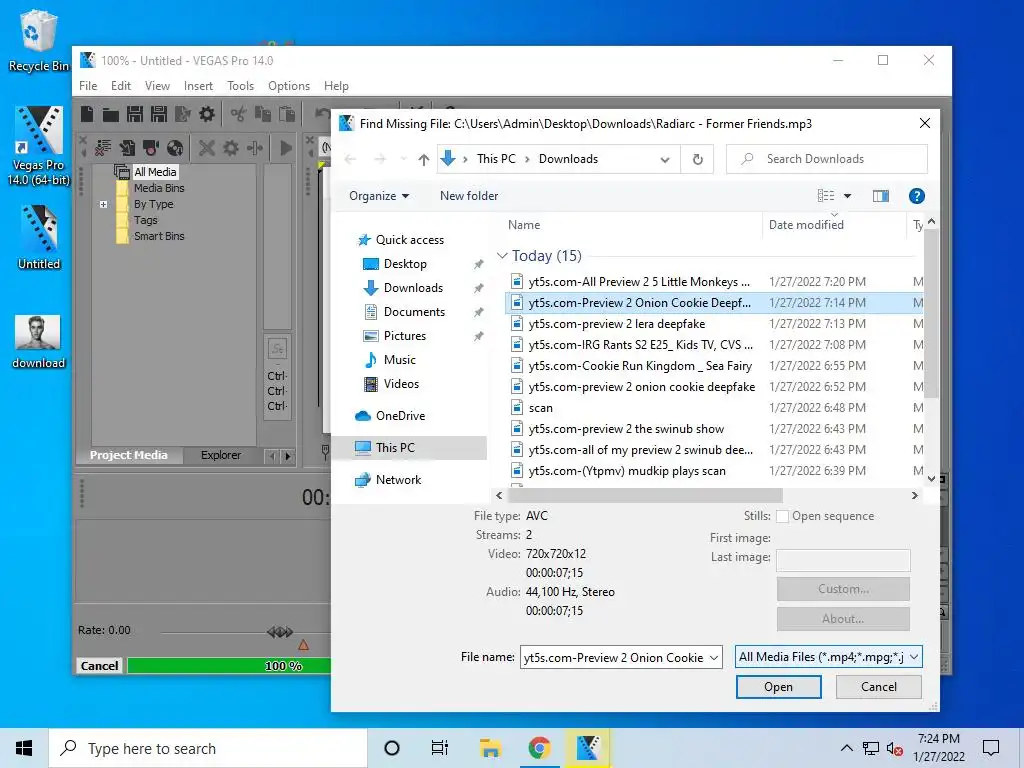Click the Cut scissors icon in VEGAS
Viewport: 1024px width, 768px height.
(238, 114)
